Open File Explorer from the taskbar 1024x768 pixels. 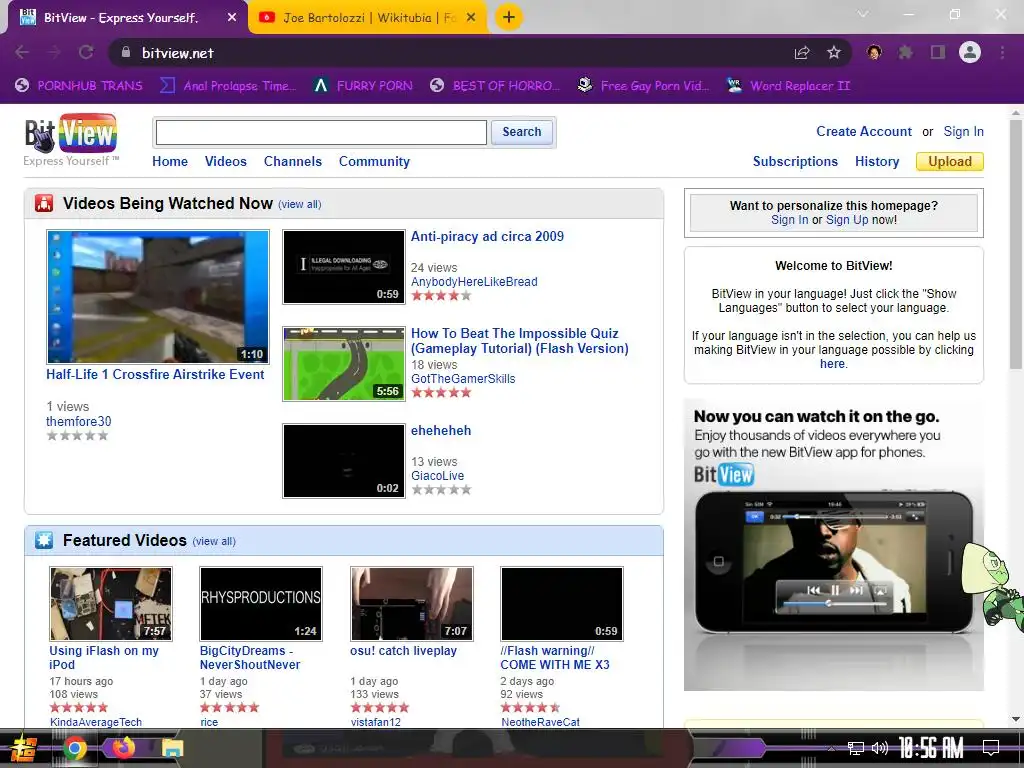coord(172,748)
